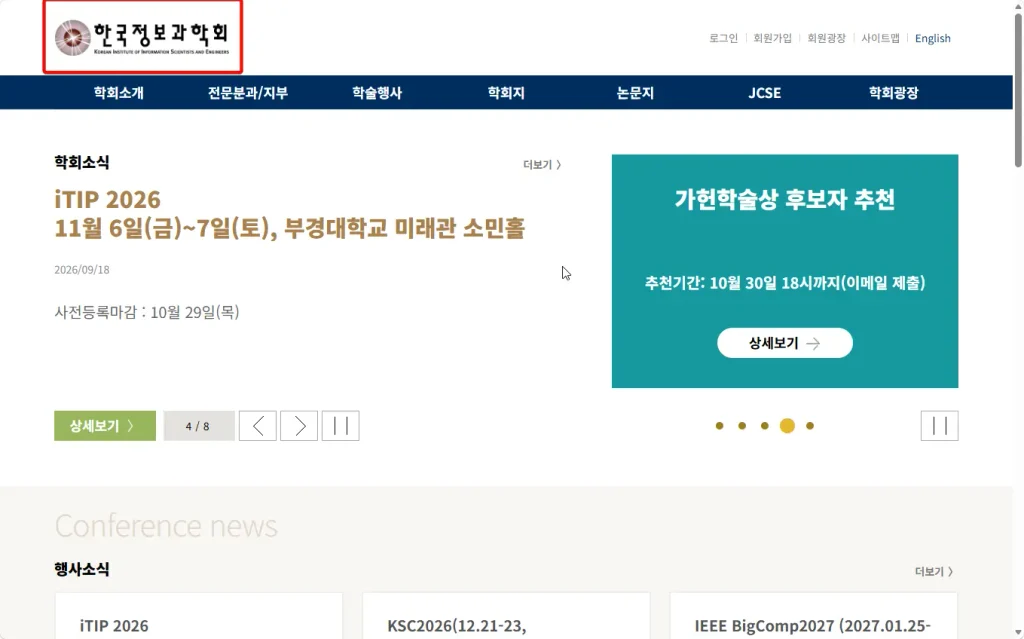Viewport: 1024px width, 639px height.
Task: Go to previous news slide arrow
Action: coord(257,426)
